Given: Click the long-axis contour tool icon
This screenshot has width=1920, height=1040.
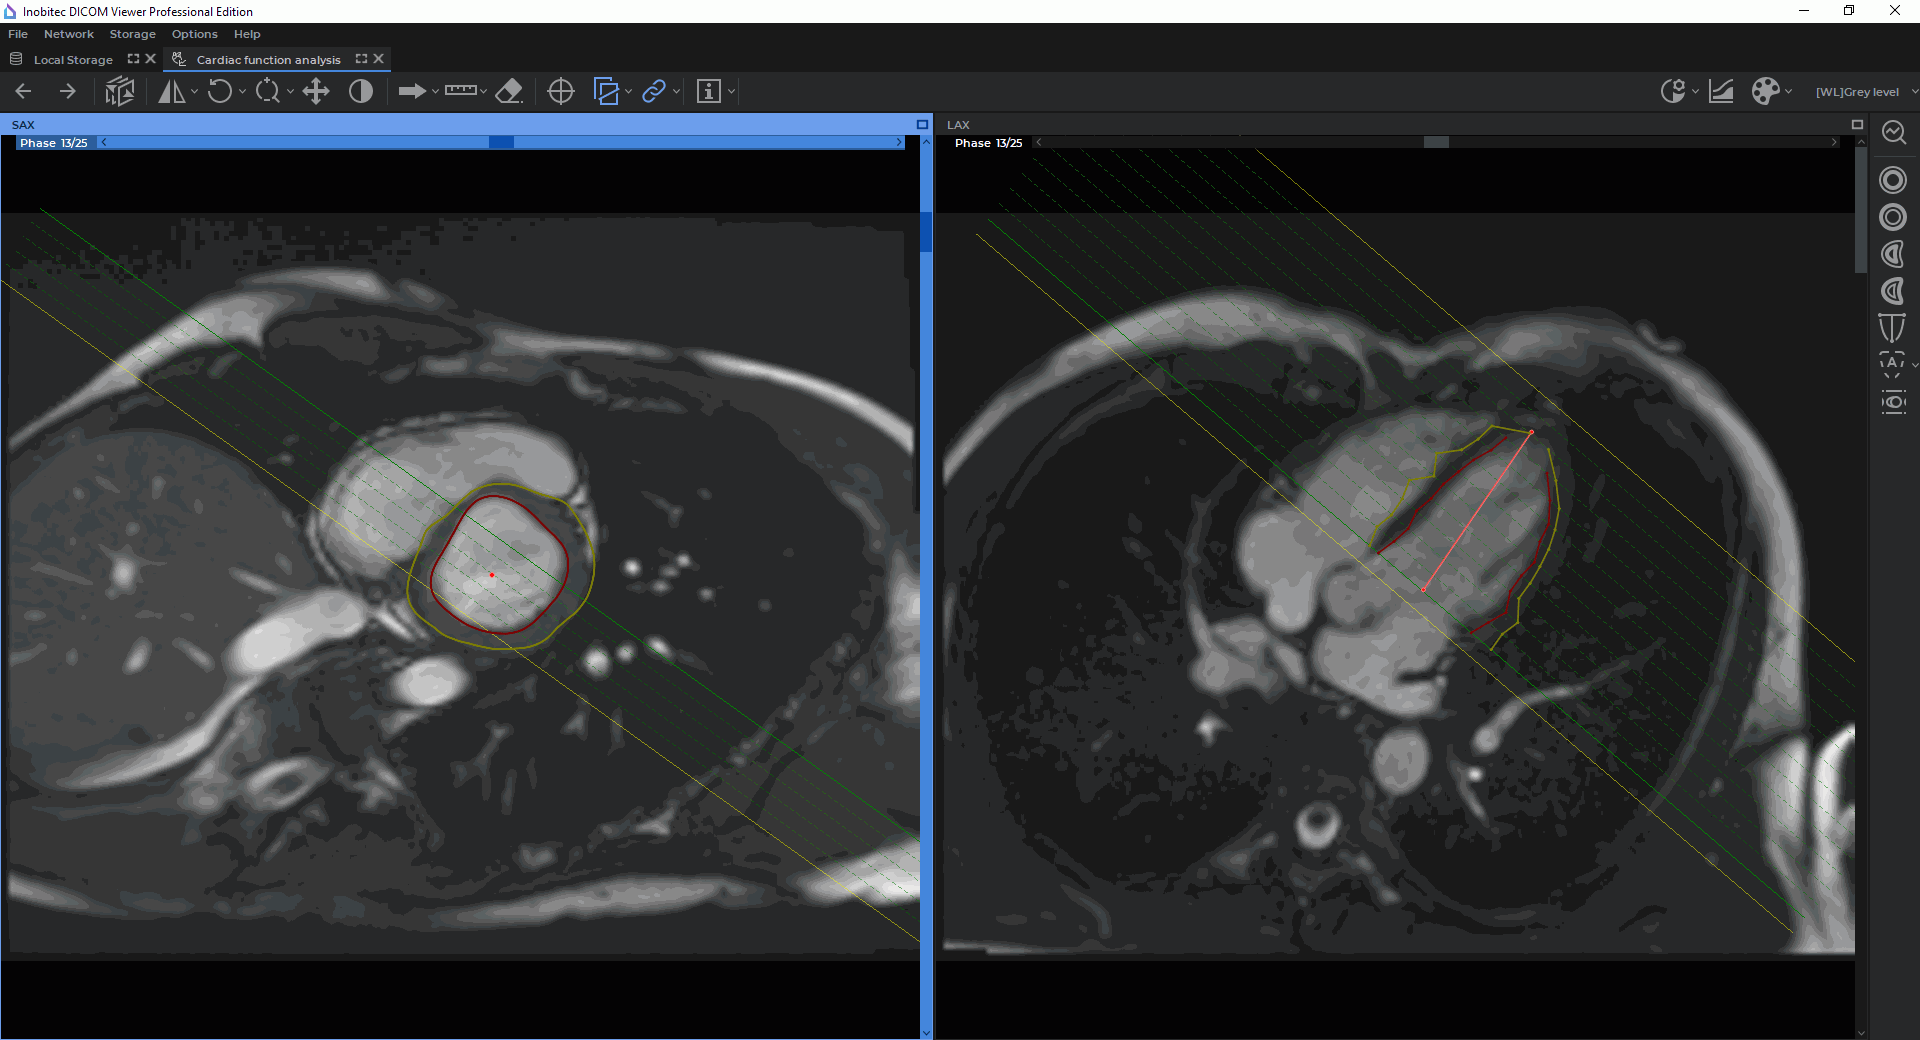Looking at the screenshot, I should click(x=1892, y=328).
